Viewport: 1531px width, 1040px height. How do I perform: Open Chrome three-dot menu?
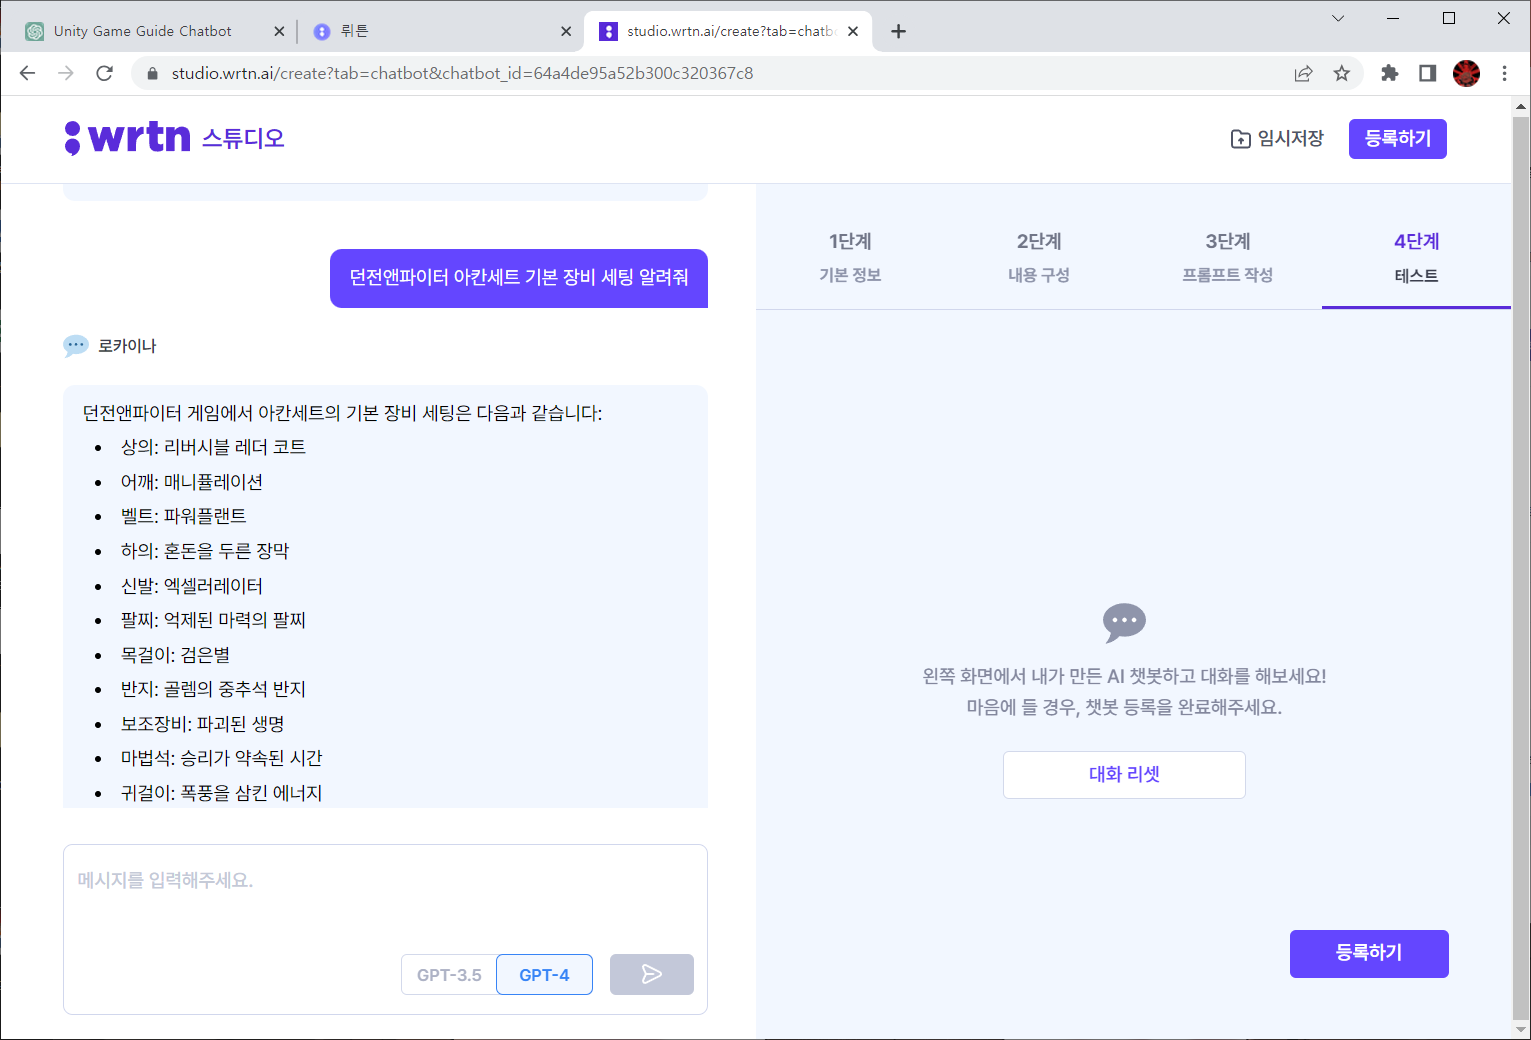coord(1504,73)
